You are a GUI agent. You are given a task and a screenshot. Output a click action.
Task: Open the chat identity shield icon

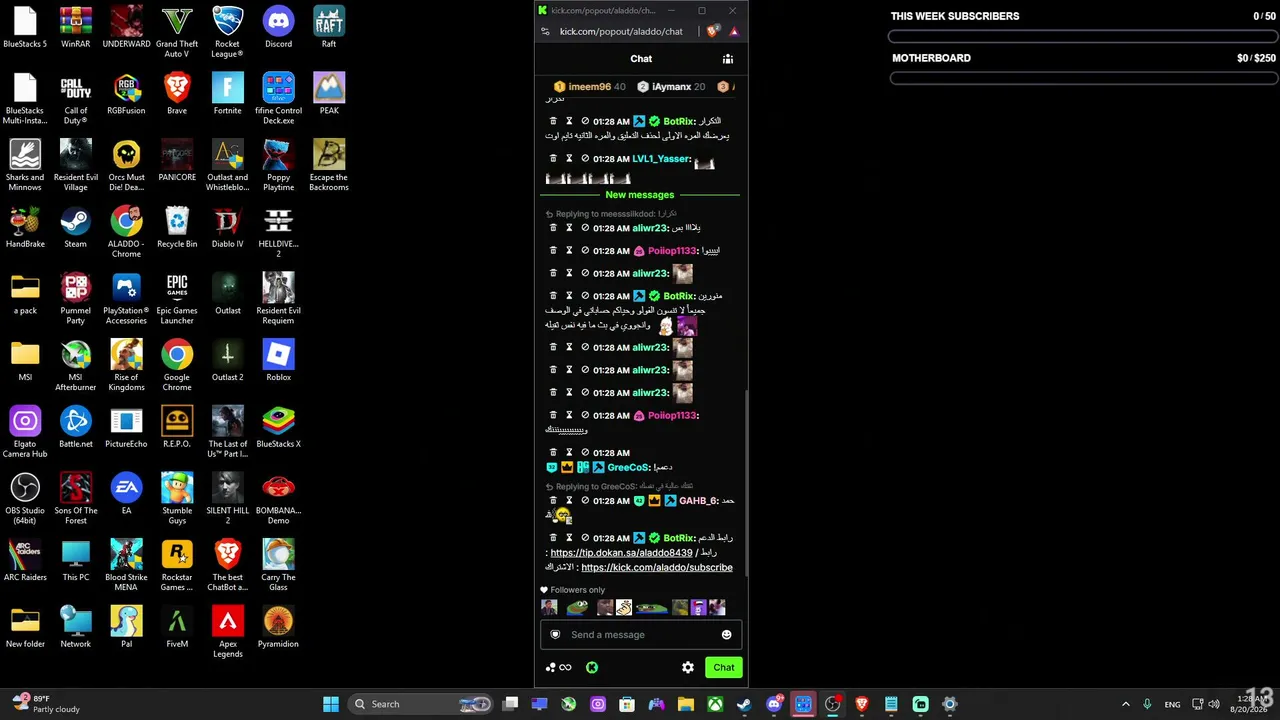pyautogui.click(x=555, y=635)
